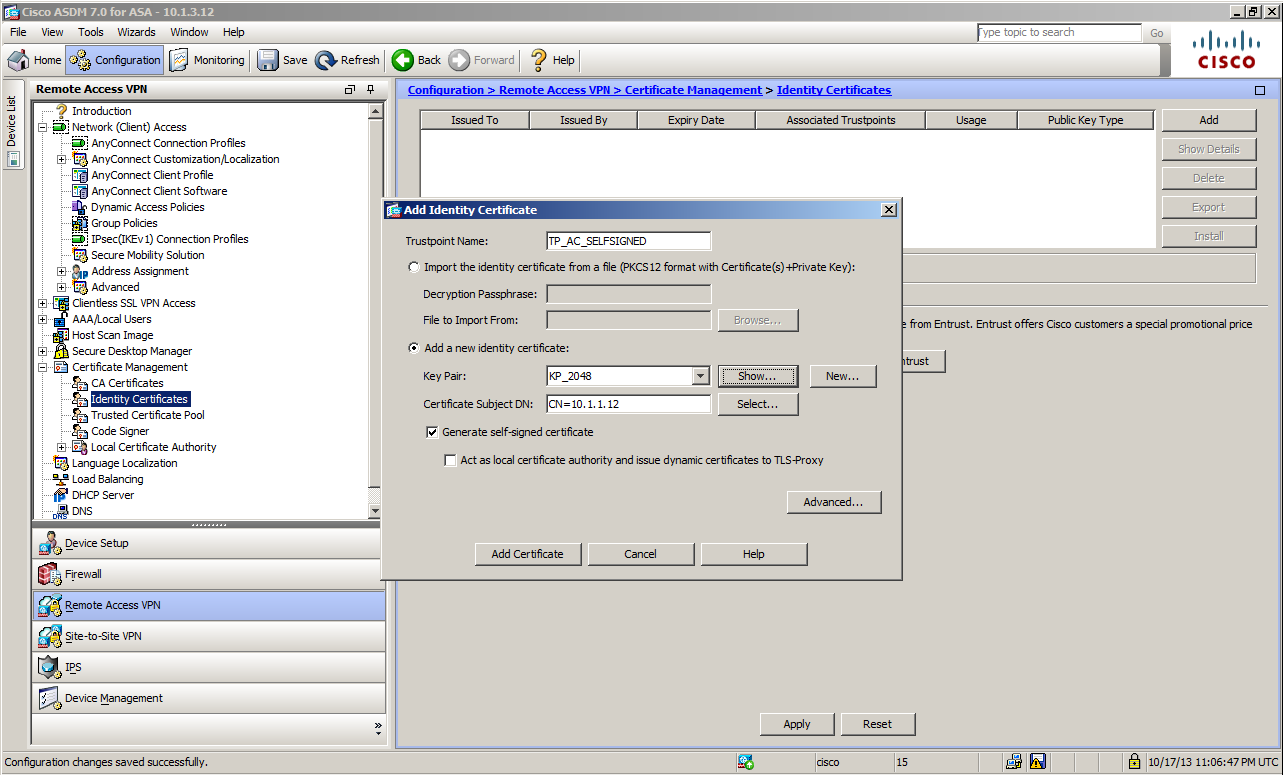Select Secure Mobility Solution in the tree

[x=148, y=255]
